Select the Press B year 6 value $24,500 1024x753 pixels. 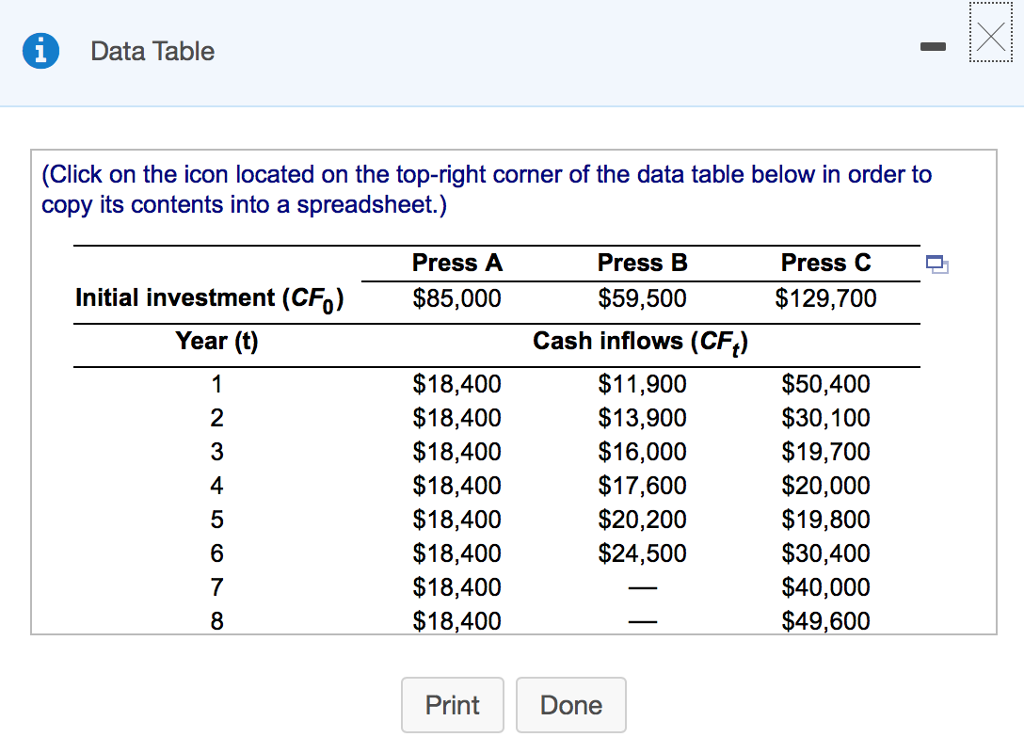[642, 553]
